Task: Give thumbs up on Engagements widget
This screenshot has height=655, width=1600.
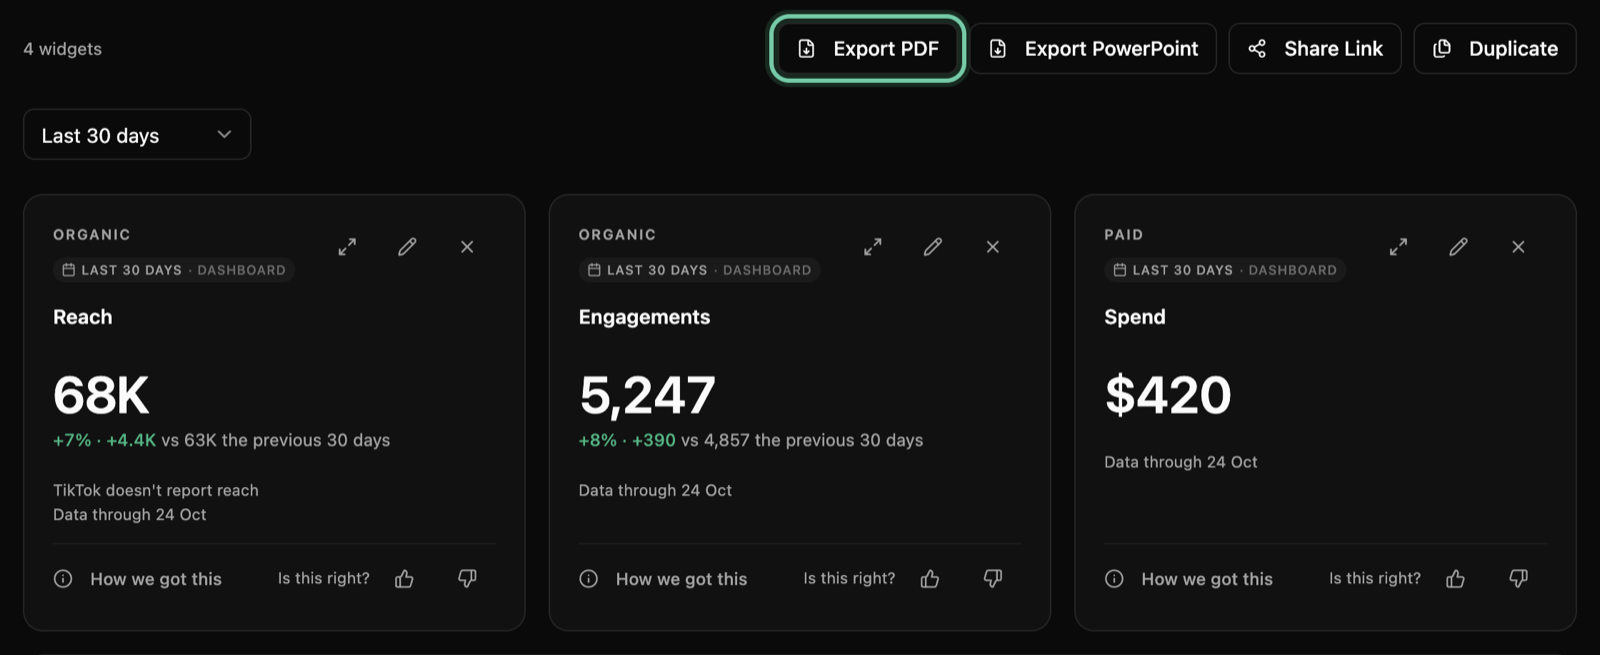Action: (930, 579)
